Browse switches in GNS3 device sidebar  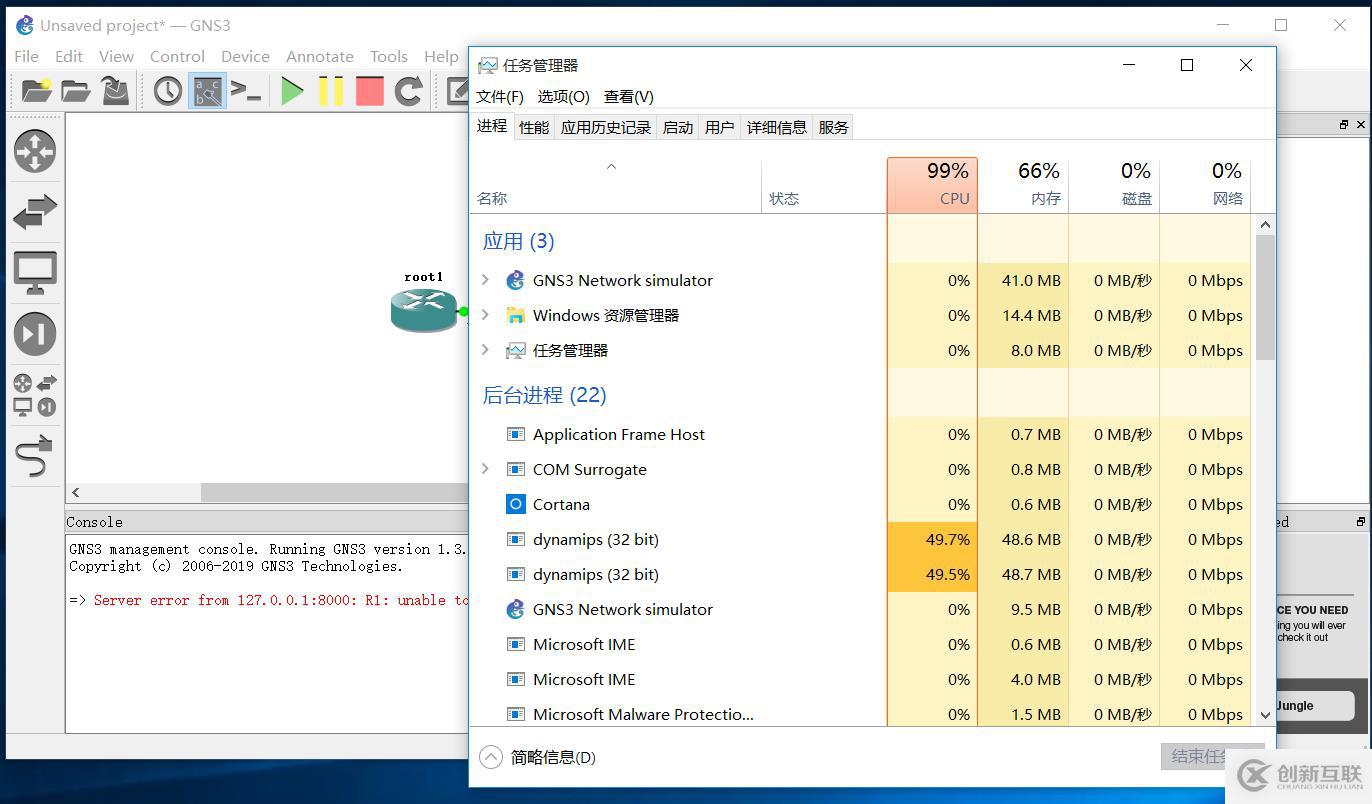coord(35,212)
